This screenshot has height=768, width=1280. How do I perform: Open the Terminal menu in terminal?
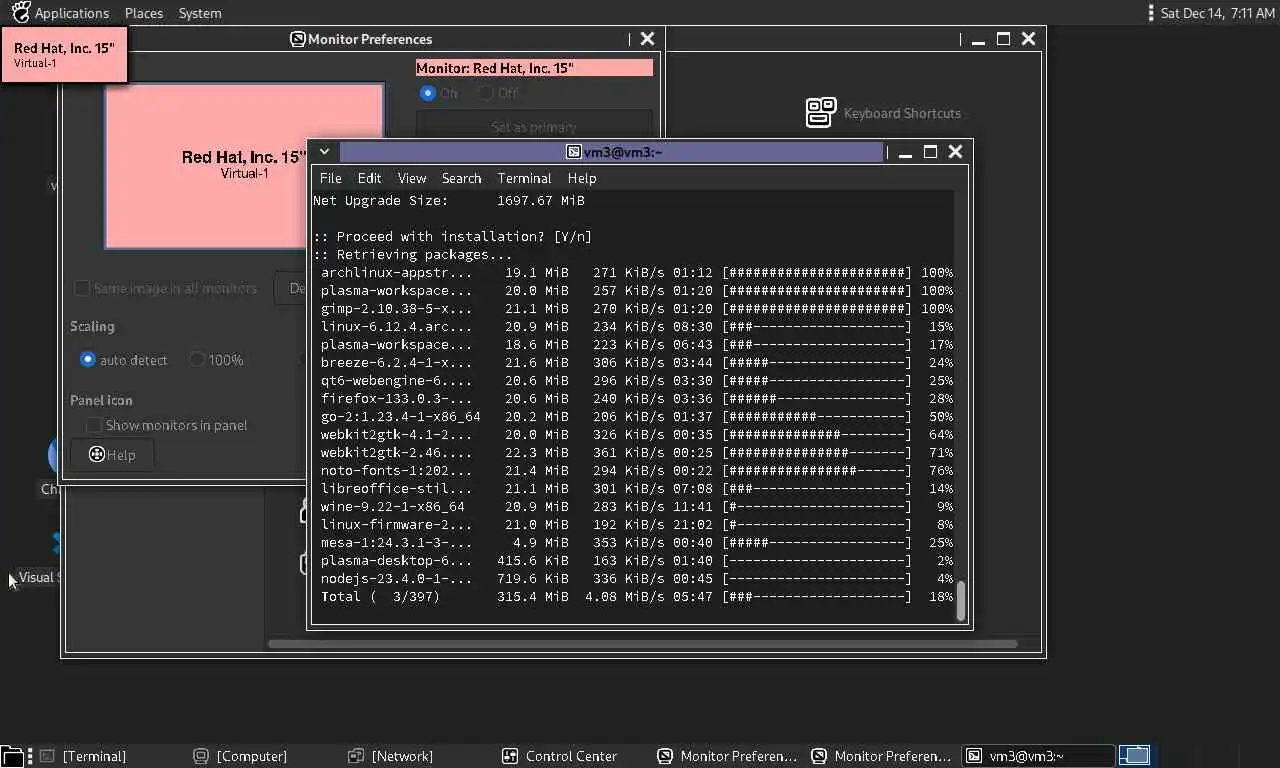[x=524, y=178]
